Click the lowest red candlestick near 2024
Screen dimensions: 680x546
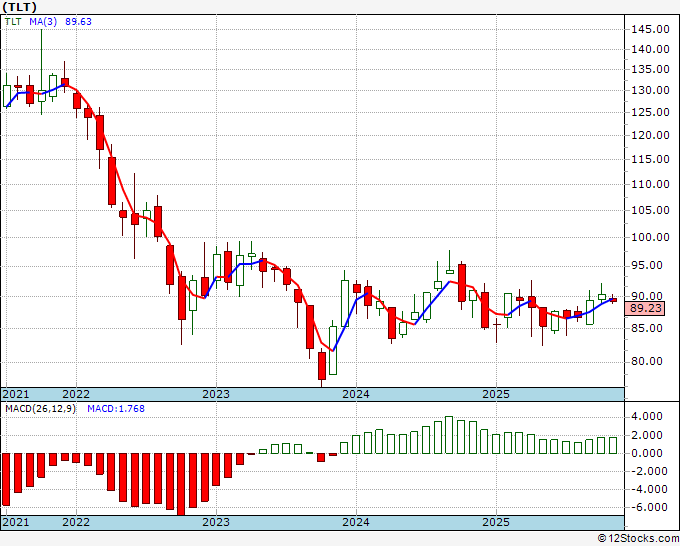[x=322, y=365]
